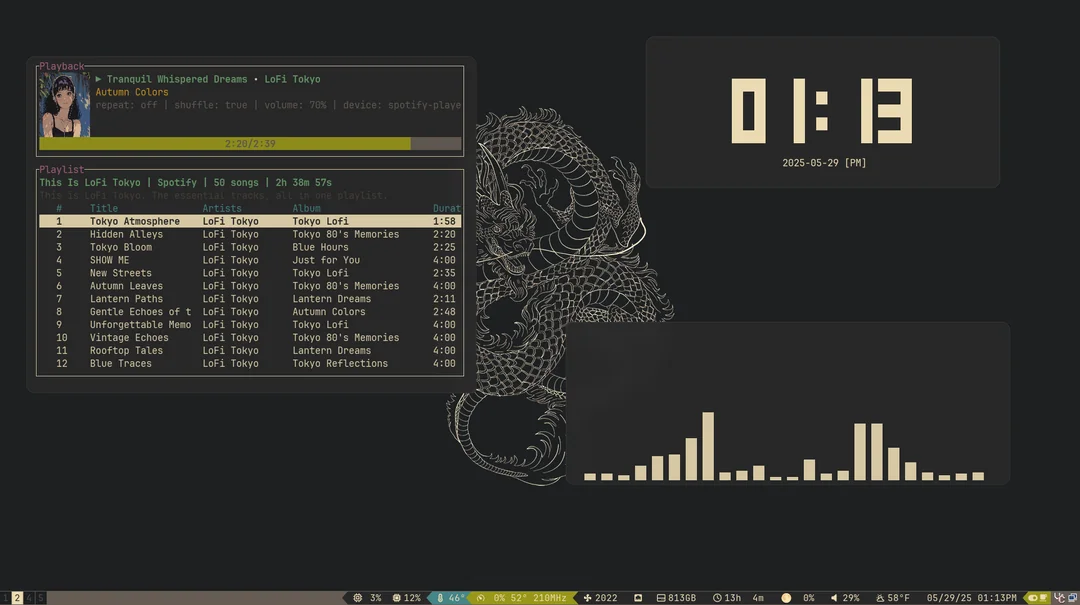This screenshot has width=1080, height=605.
Task: Click the Just for You album cell
Action: point(326,260)
